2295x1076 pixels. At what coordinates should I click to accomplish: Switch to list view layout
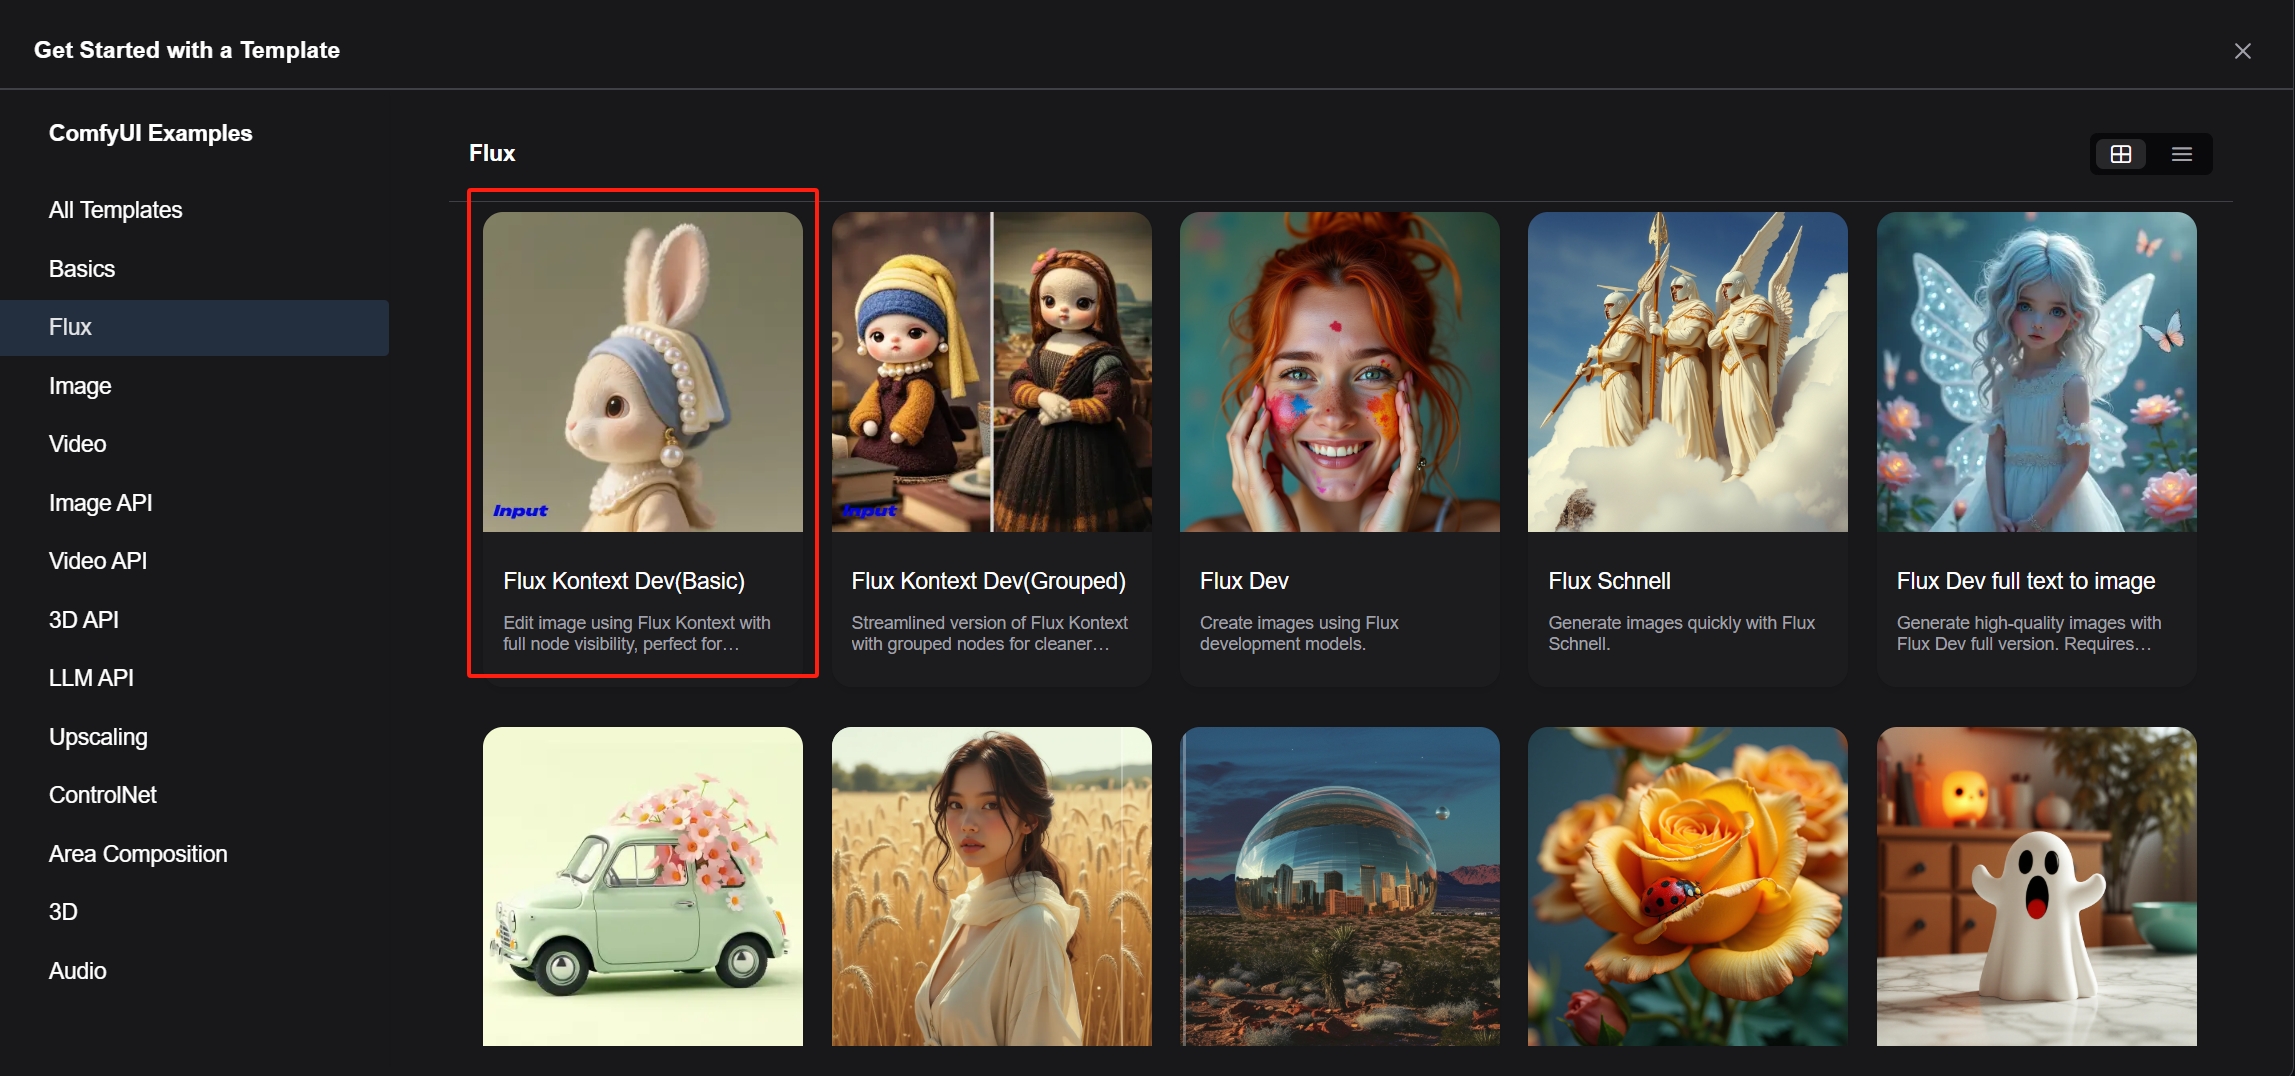2182,154
